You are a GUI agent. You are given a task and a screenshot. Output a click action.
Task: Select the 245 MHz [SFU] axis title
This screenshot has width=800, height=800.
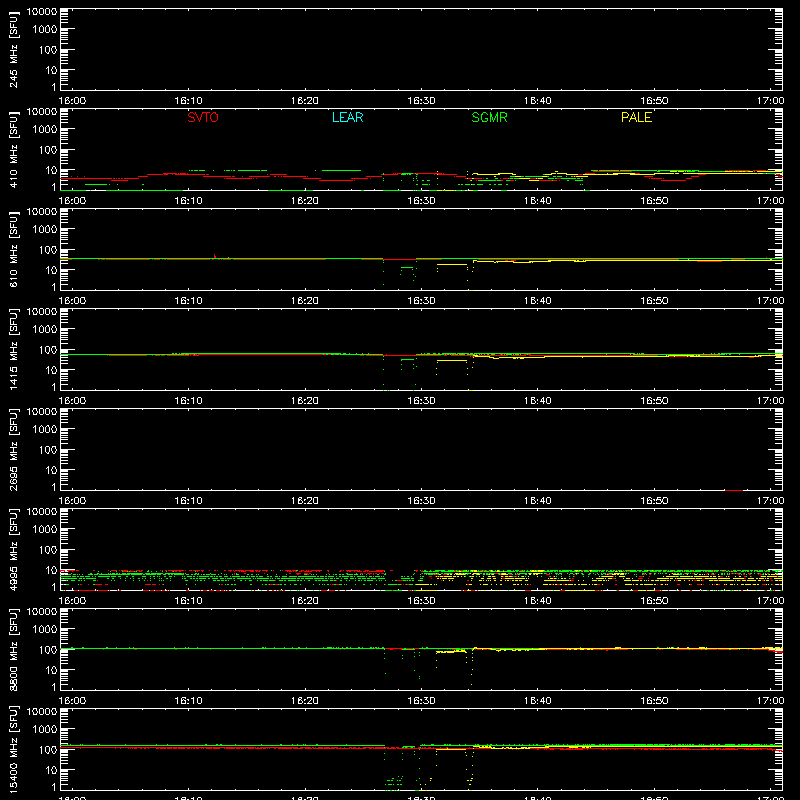point(13,50)
